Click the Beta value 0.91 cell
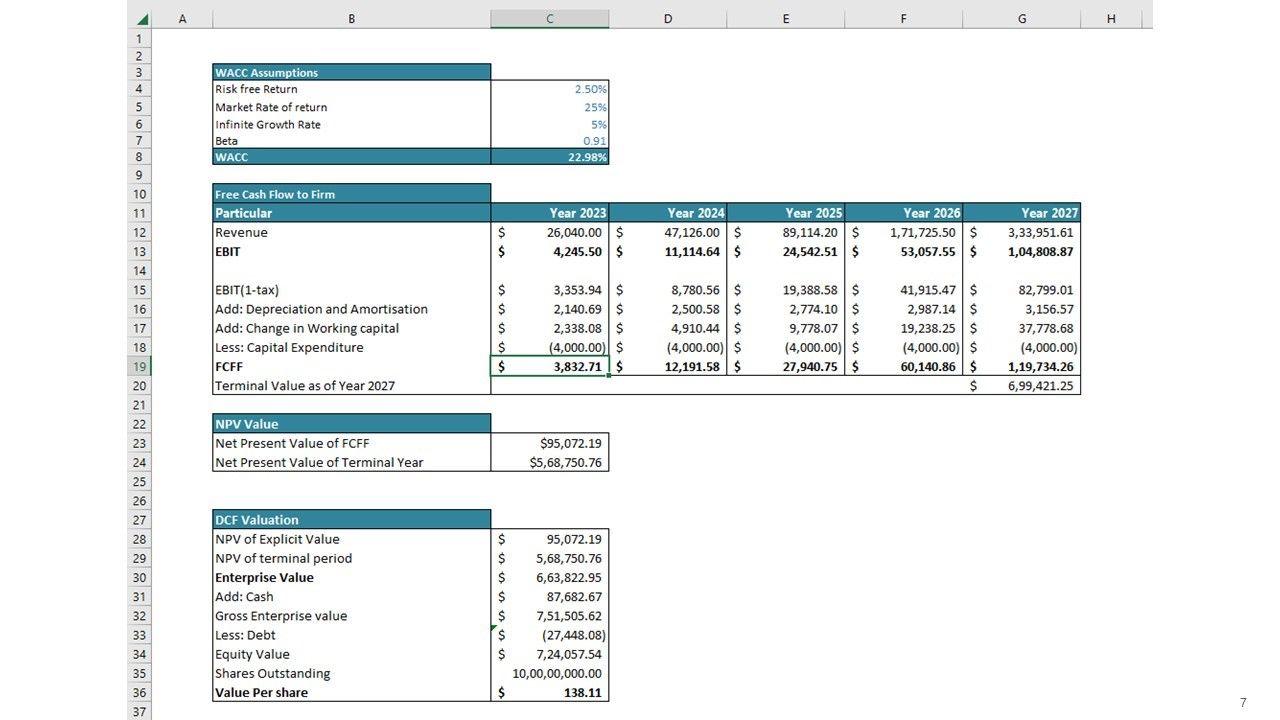Image resolution: width=1280 pixels, height=720 pixels. coord(549,141)
